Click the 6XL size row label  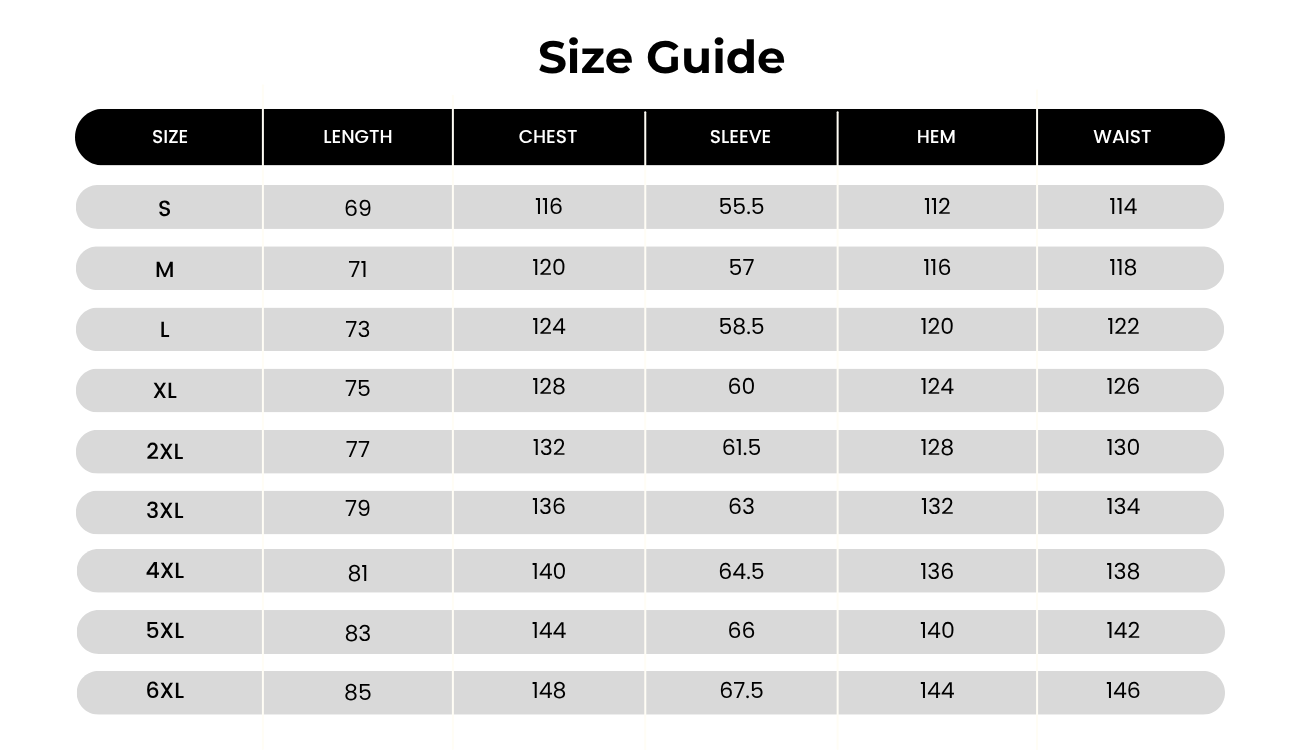[x=165, y=691]
